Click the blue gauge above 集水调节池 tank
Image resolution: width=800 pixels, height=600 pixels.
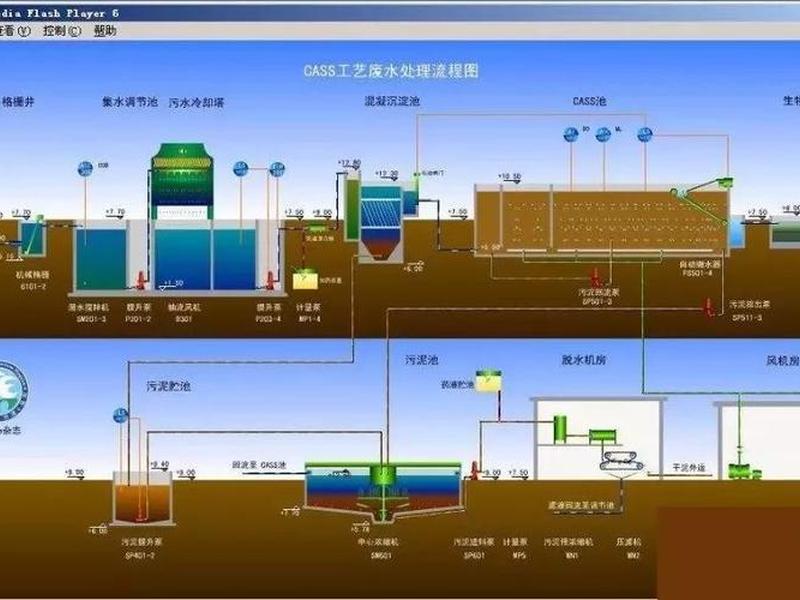tap(85, 169)
